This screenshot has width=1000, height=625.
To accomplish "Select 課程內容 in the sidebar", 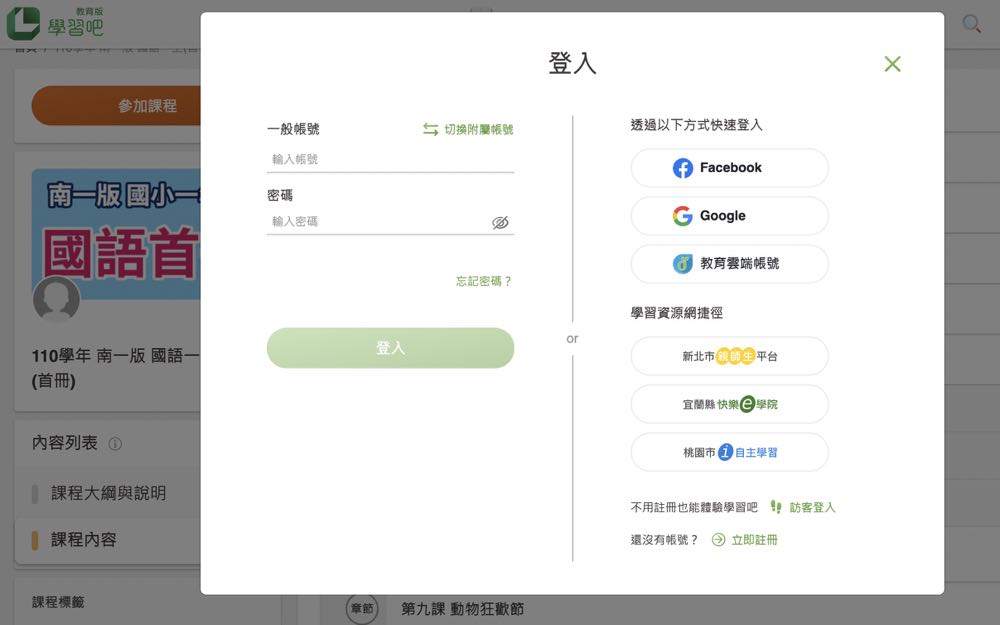I will [x=84, y=539].
